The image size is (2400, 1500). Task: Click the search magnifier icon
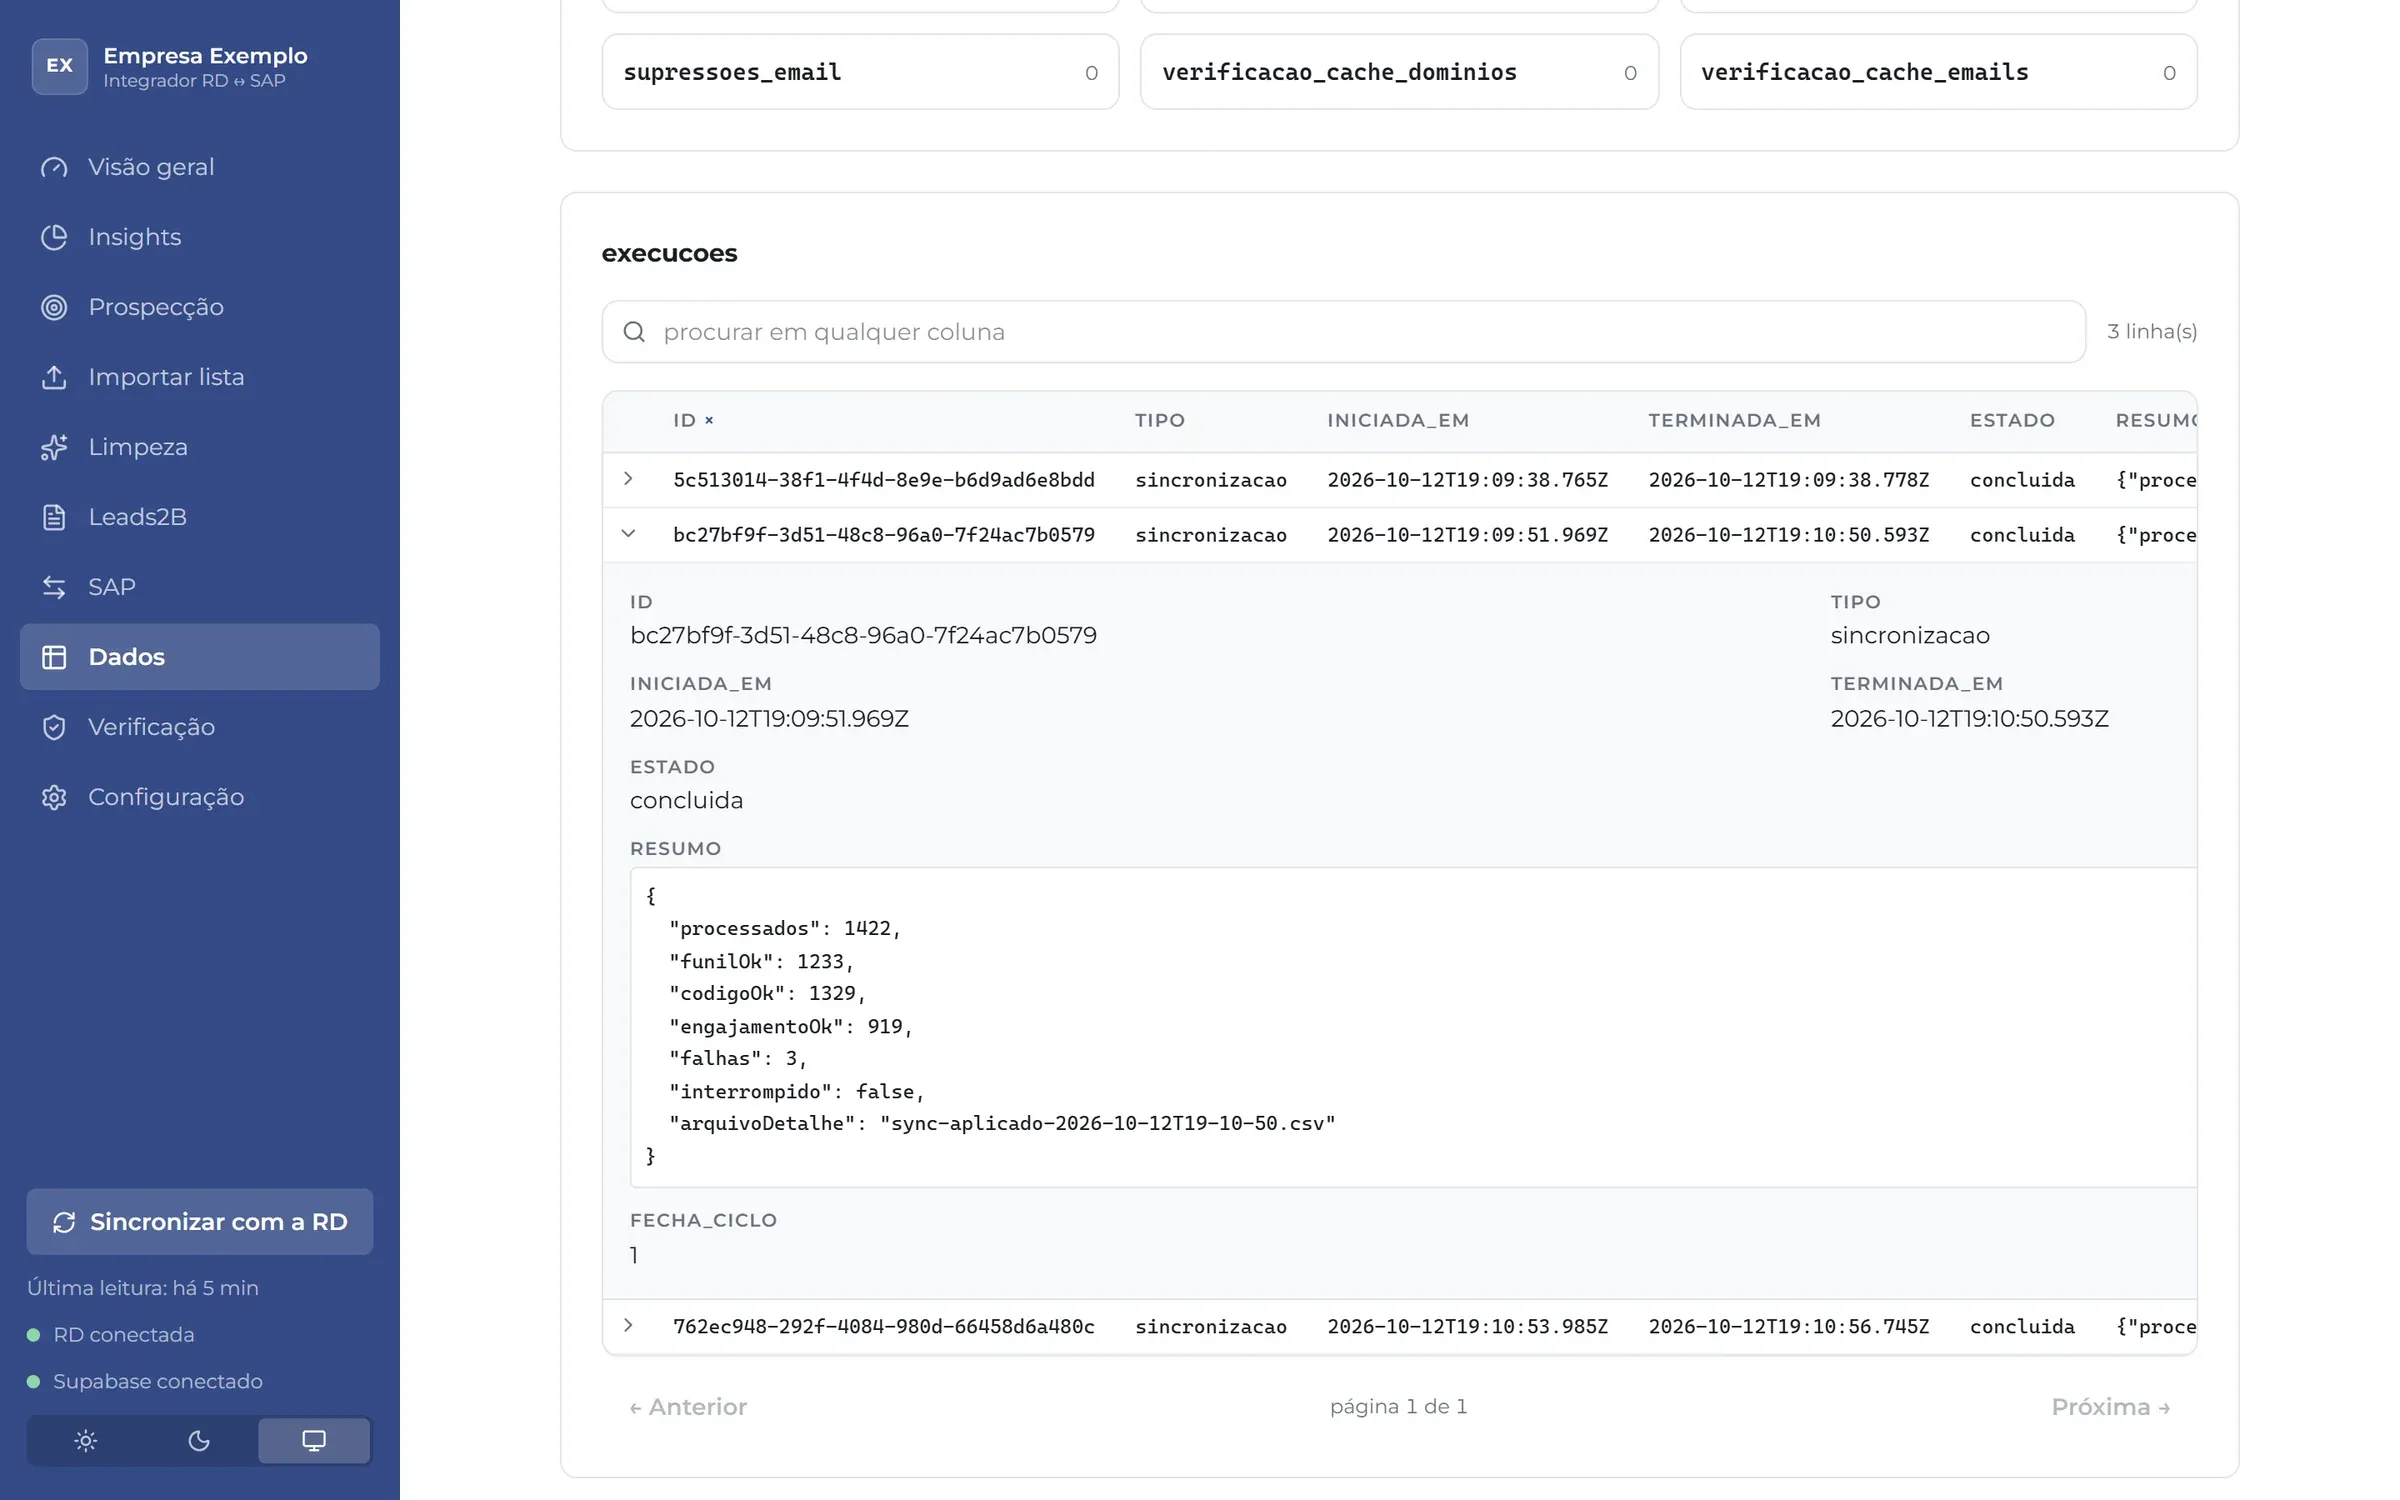tap(634, 331)
